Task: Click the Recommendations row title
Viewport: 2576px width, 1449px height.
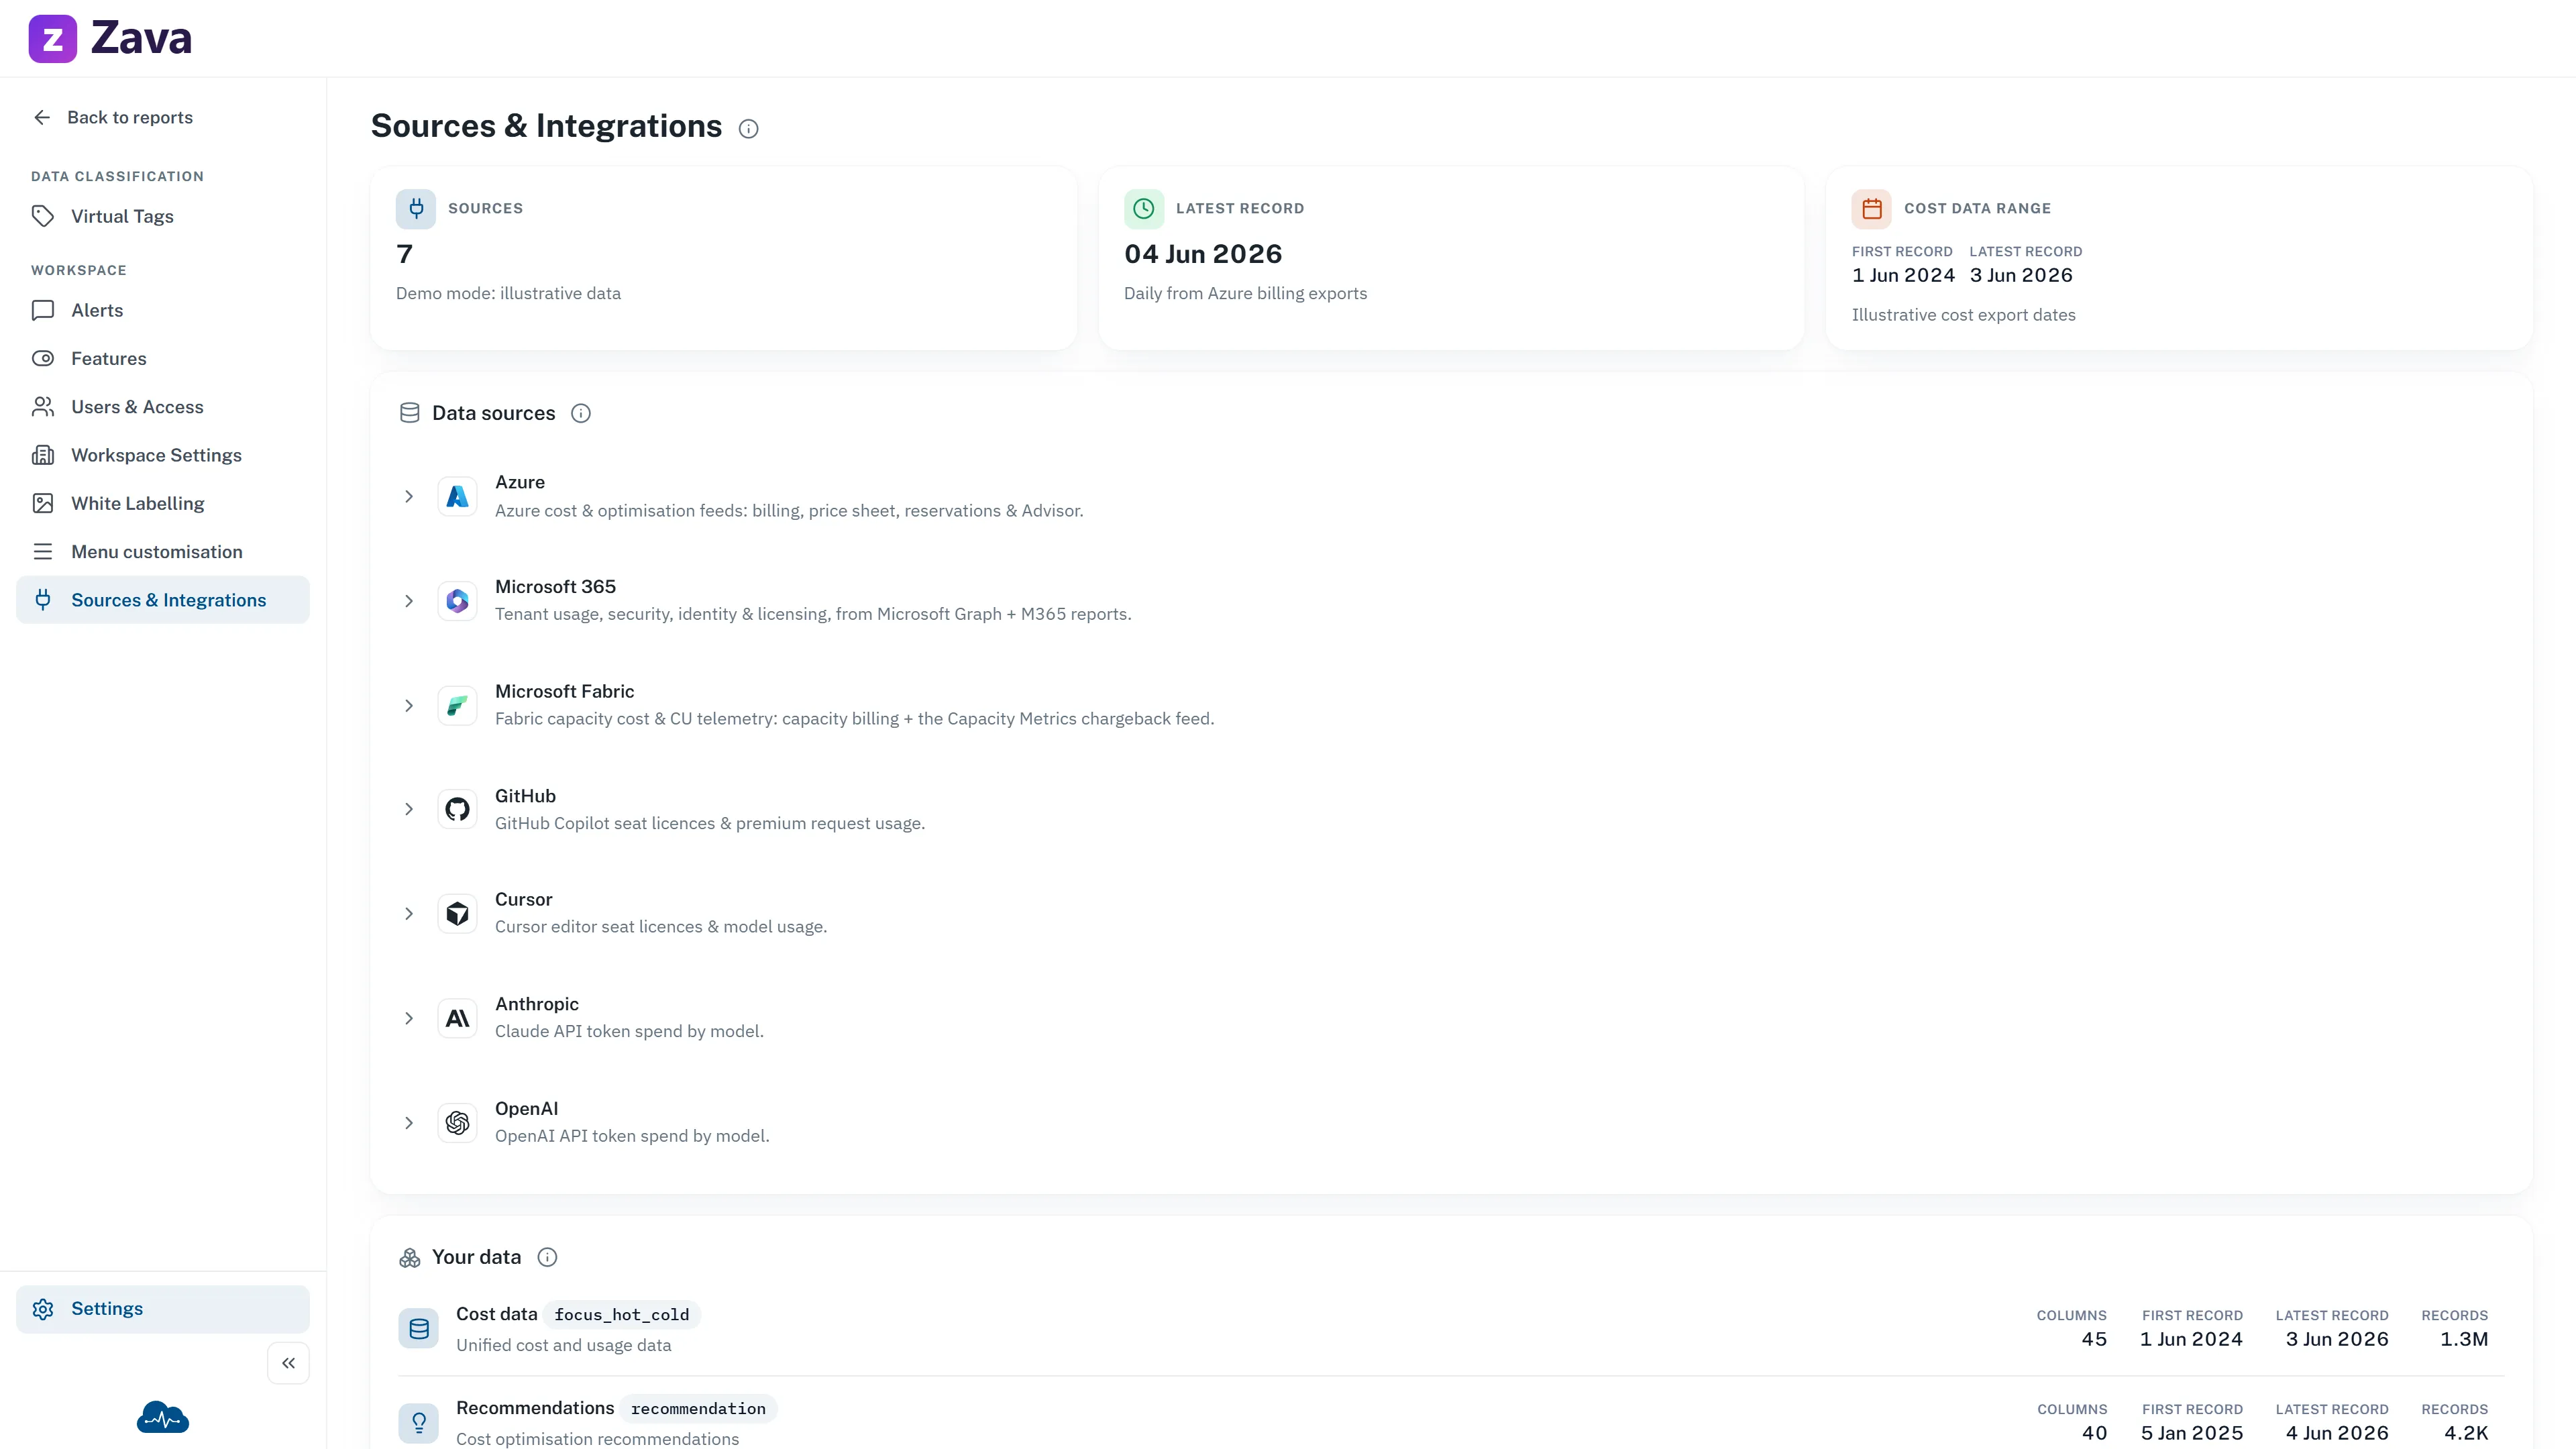Action: (x=535, y=1409)
